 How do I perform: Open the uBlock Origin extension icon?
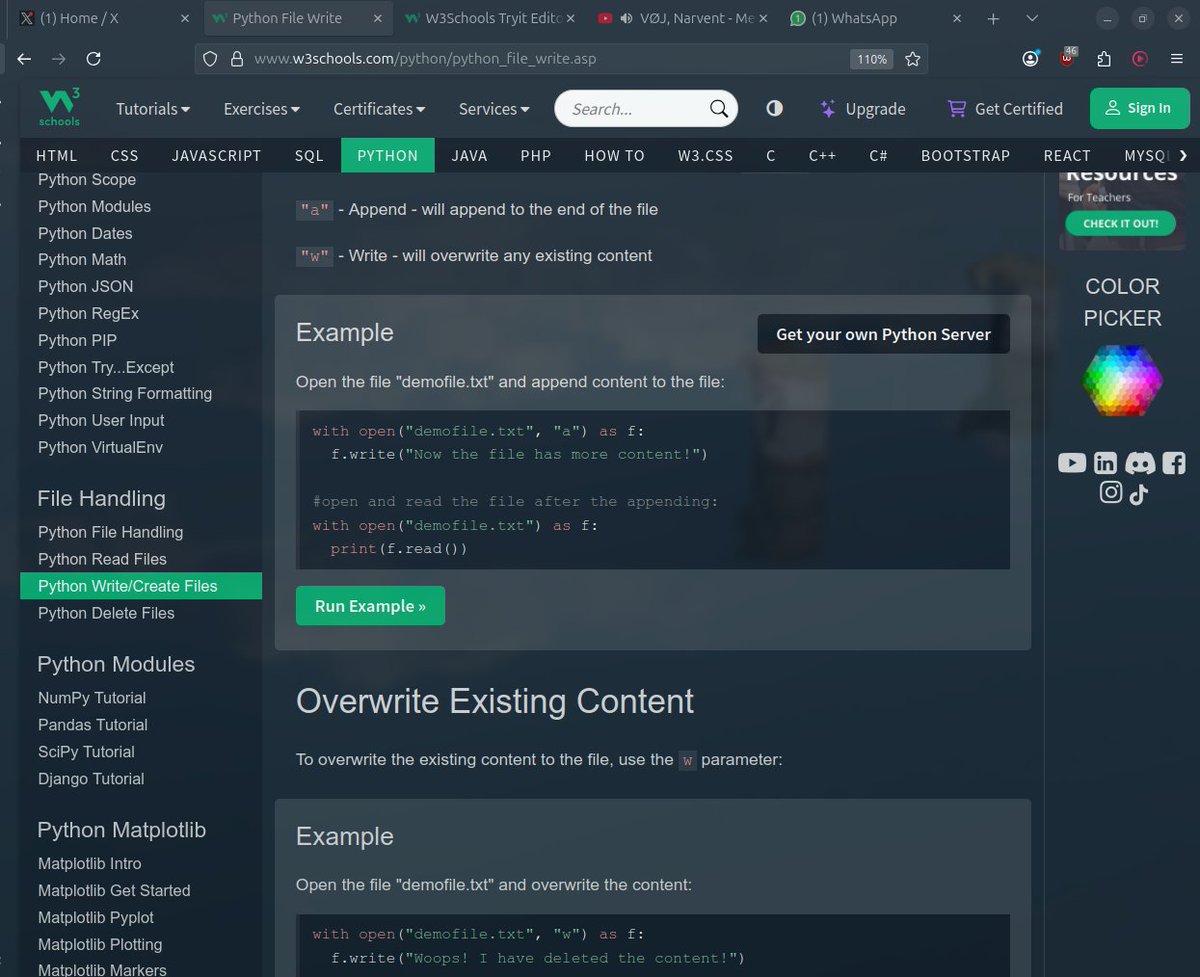pos(1067,58)
